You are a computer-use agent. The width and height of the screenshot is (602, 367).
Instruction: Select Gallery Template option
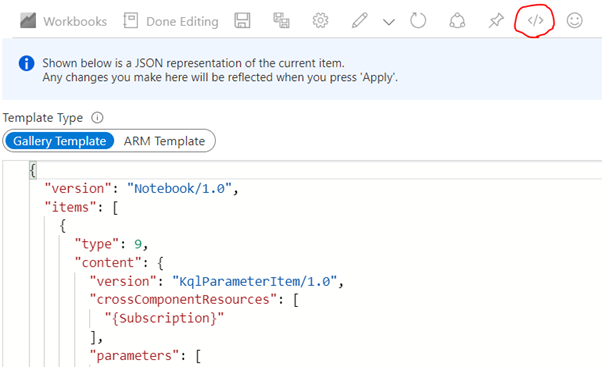(60, 141)
